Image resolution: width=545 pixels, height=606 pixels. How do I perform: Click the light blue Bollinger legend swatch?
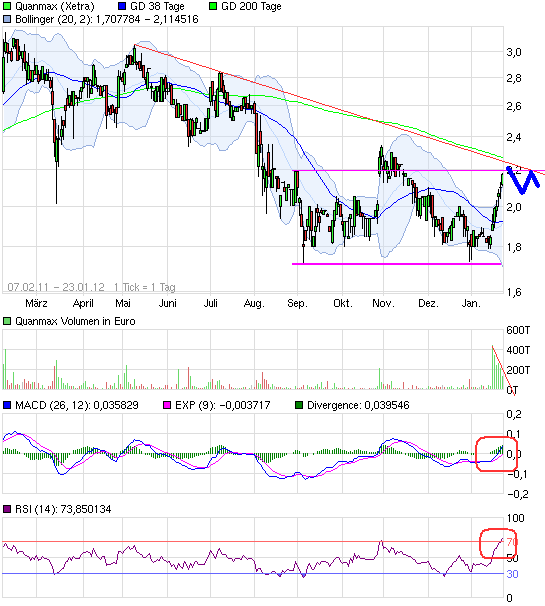pos(7,19)
